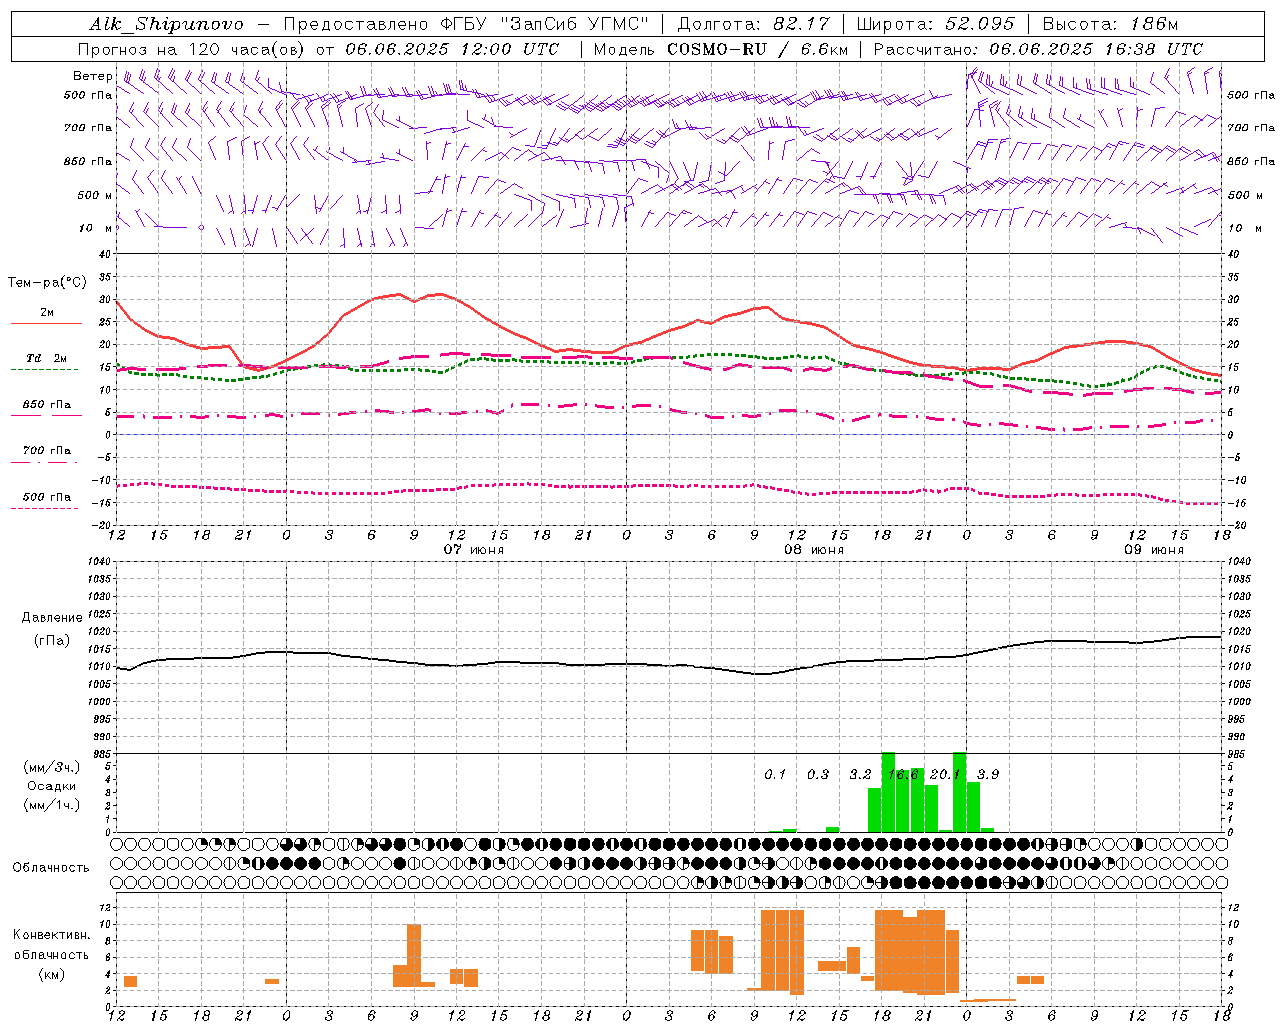The width and height of the screenshot is (1280, 1024).
Task: Click the precipitation value 20.1
Action: [x=945, y=774]
